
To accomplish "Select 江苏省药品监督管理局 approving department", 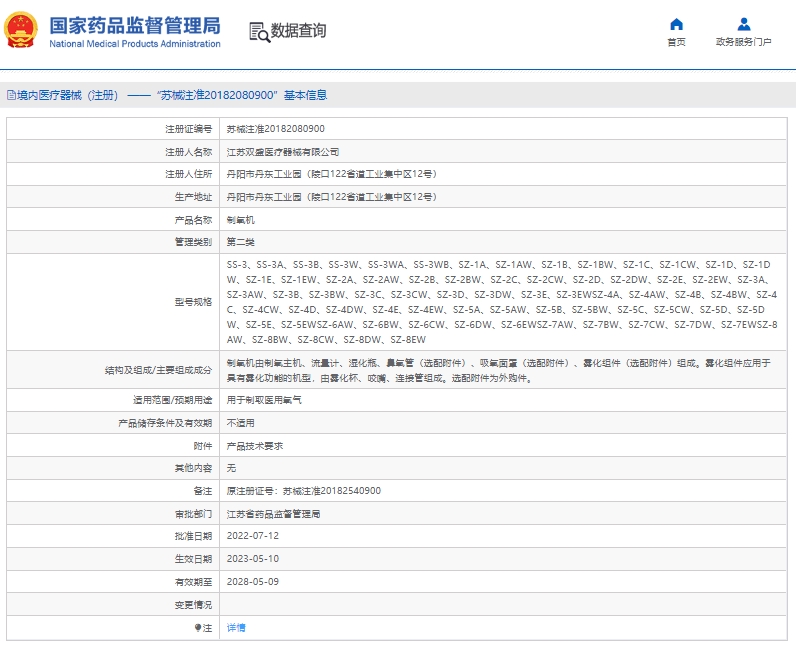I will (273, 514).
